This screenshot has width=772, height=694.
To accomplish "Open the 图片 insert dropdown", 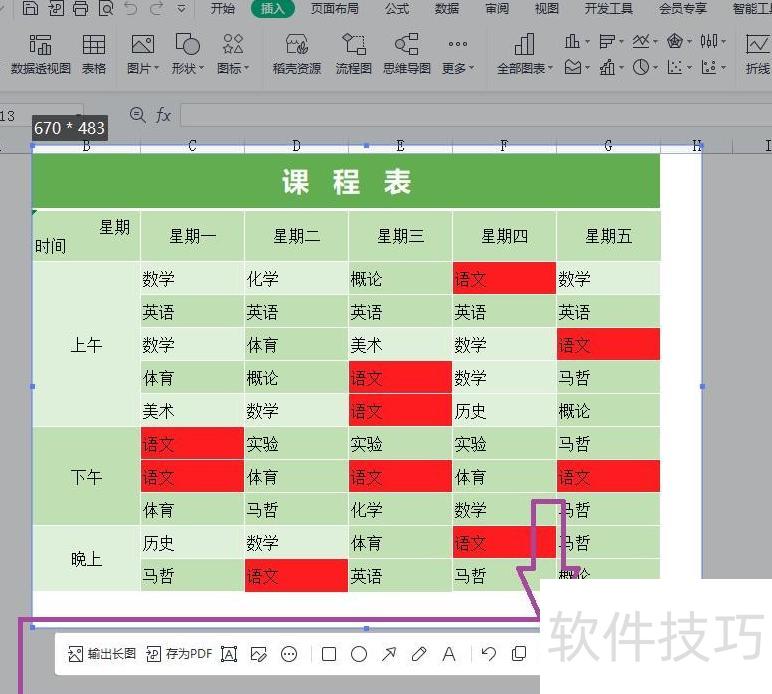I will coord(143,54).
